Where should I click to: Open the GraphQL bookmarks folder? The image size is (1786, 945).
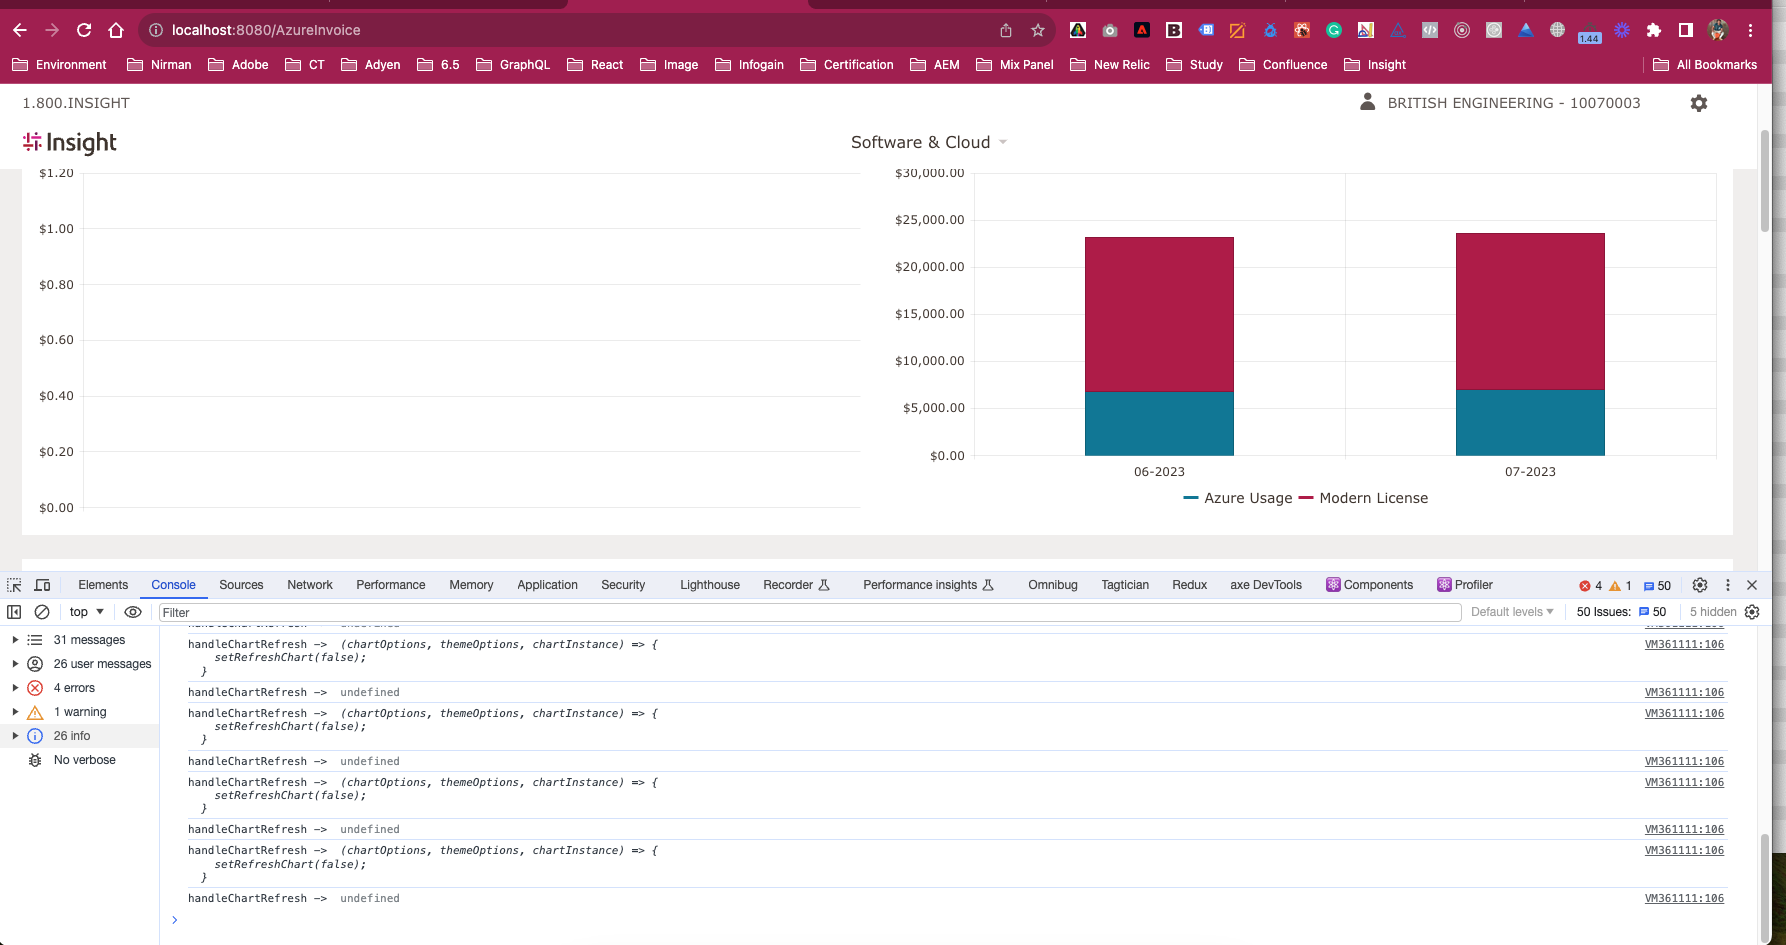pyautogui.click(x=513, y=65)
